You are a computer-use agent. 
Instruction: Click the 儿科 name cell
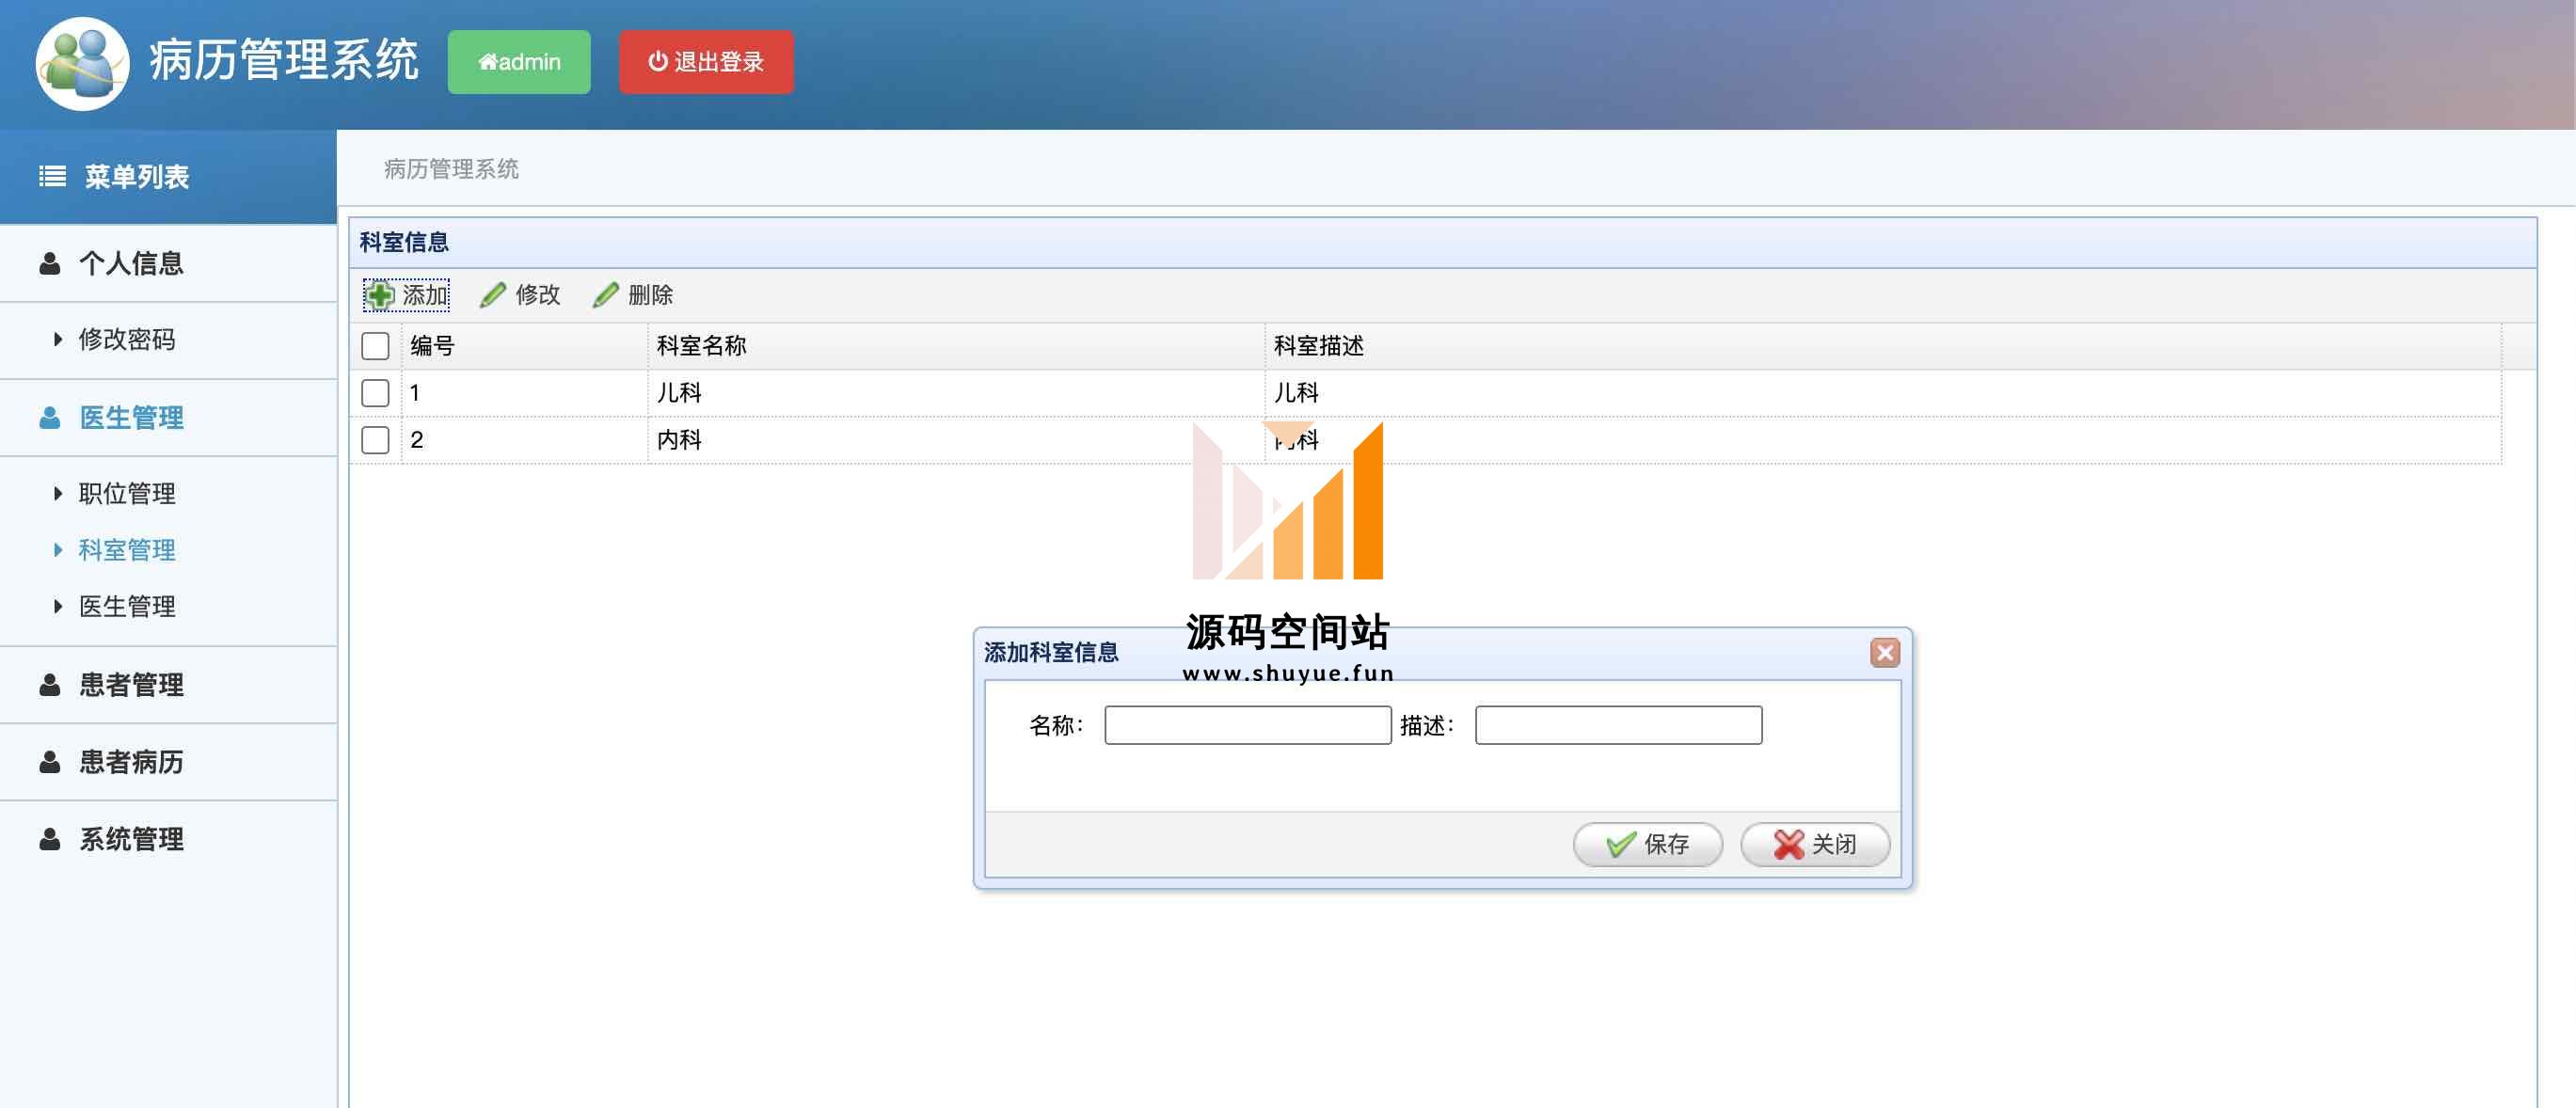click(x=956, y=393)
